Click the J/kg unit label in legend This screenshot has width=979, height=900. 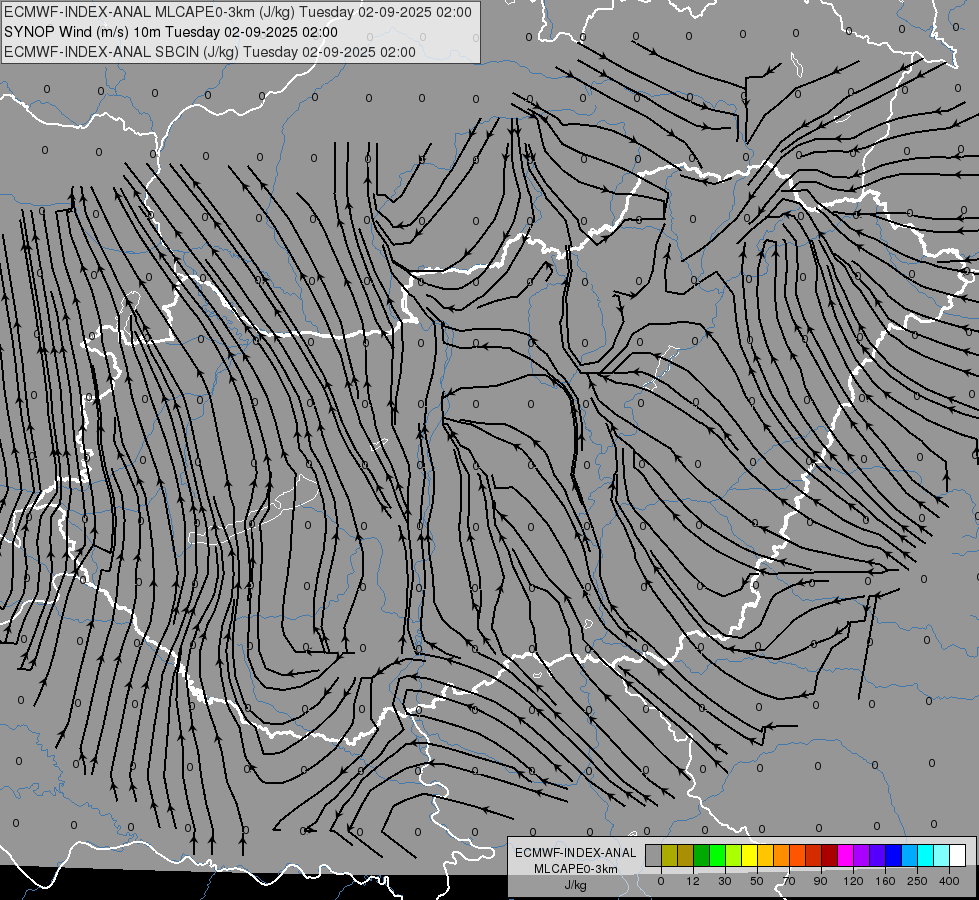pos(576,885)
